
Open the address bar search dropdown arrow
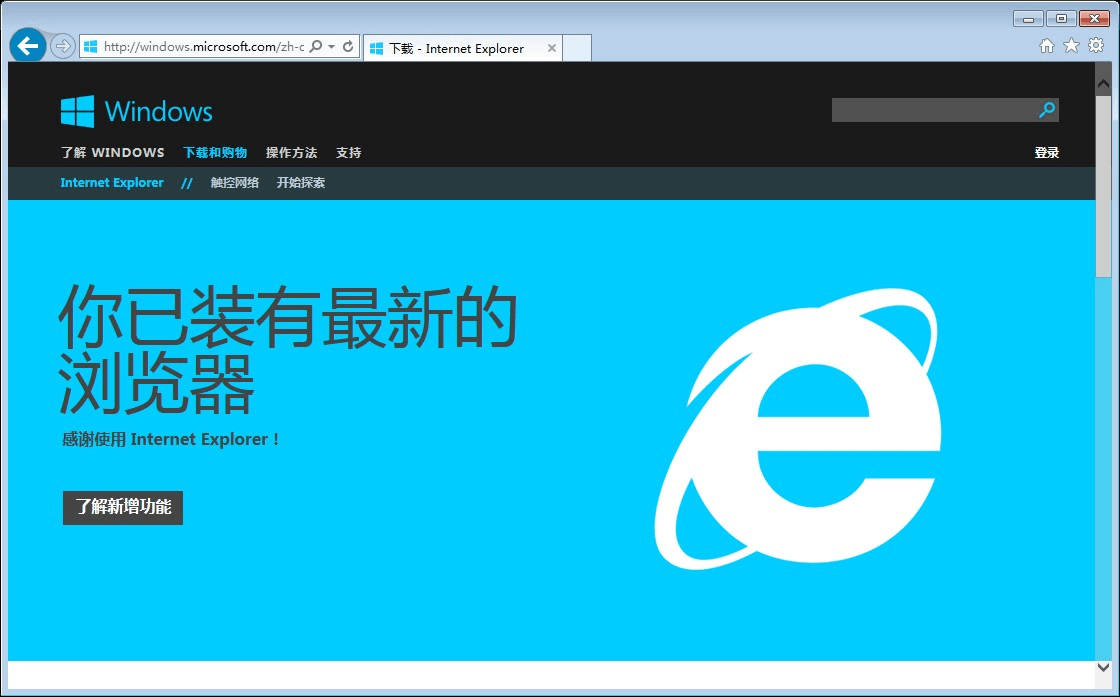point(330,47)
